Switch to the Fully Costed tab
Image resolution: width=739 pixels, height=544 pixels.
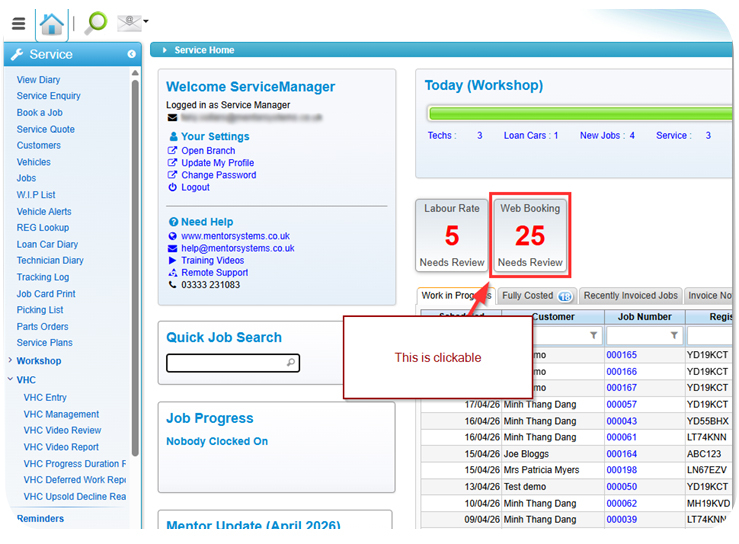pyautogui.click(x=535, y=296)
